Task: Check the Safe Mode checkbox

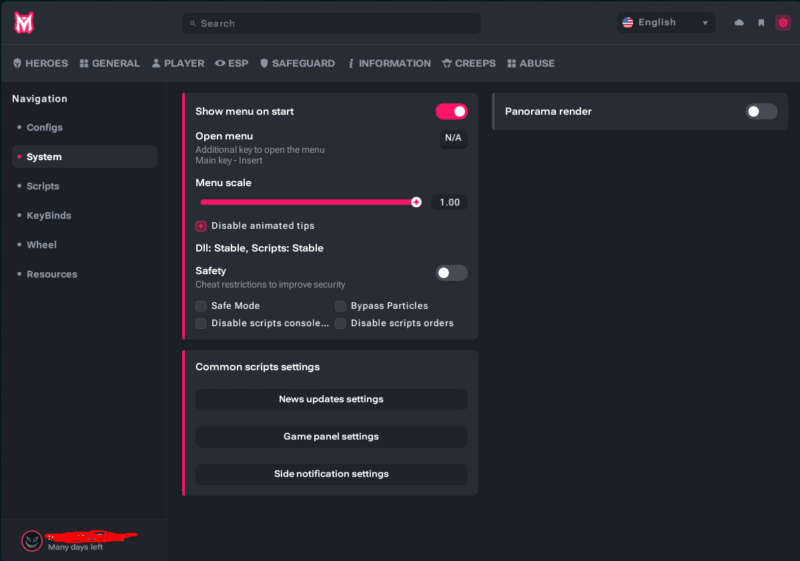Action: tap(201, 306)
